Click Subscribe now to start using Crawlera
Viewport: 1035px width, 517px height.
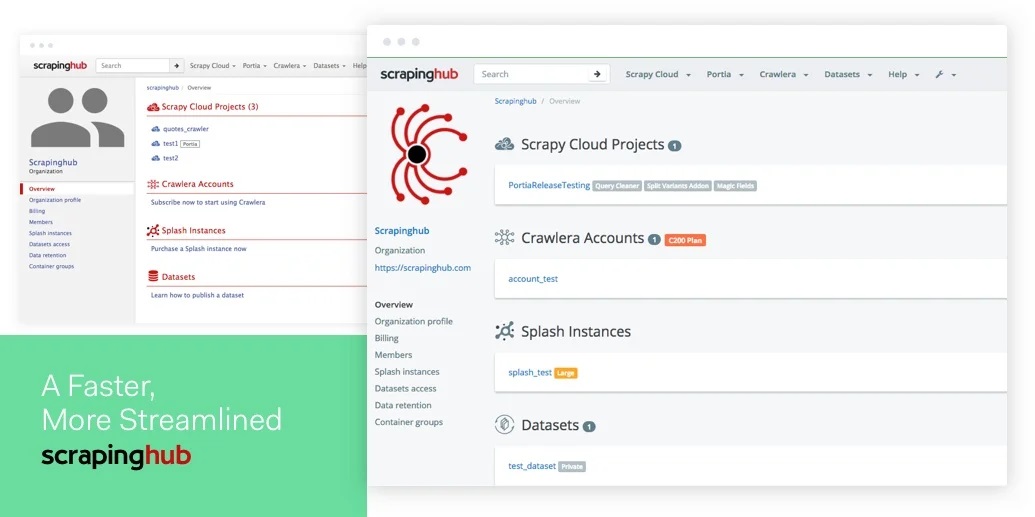pos(208,203)
